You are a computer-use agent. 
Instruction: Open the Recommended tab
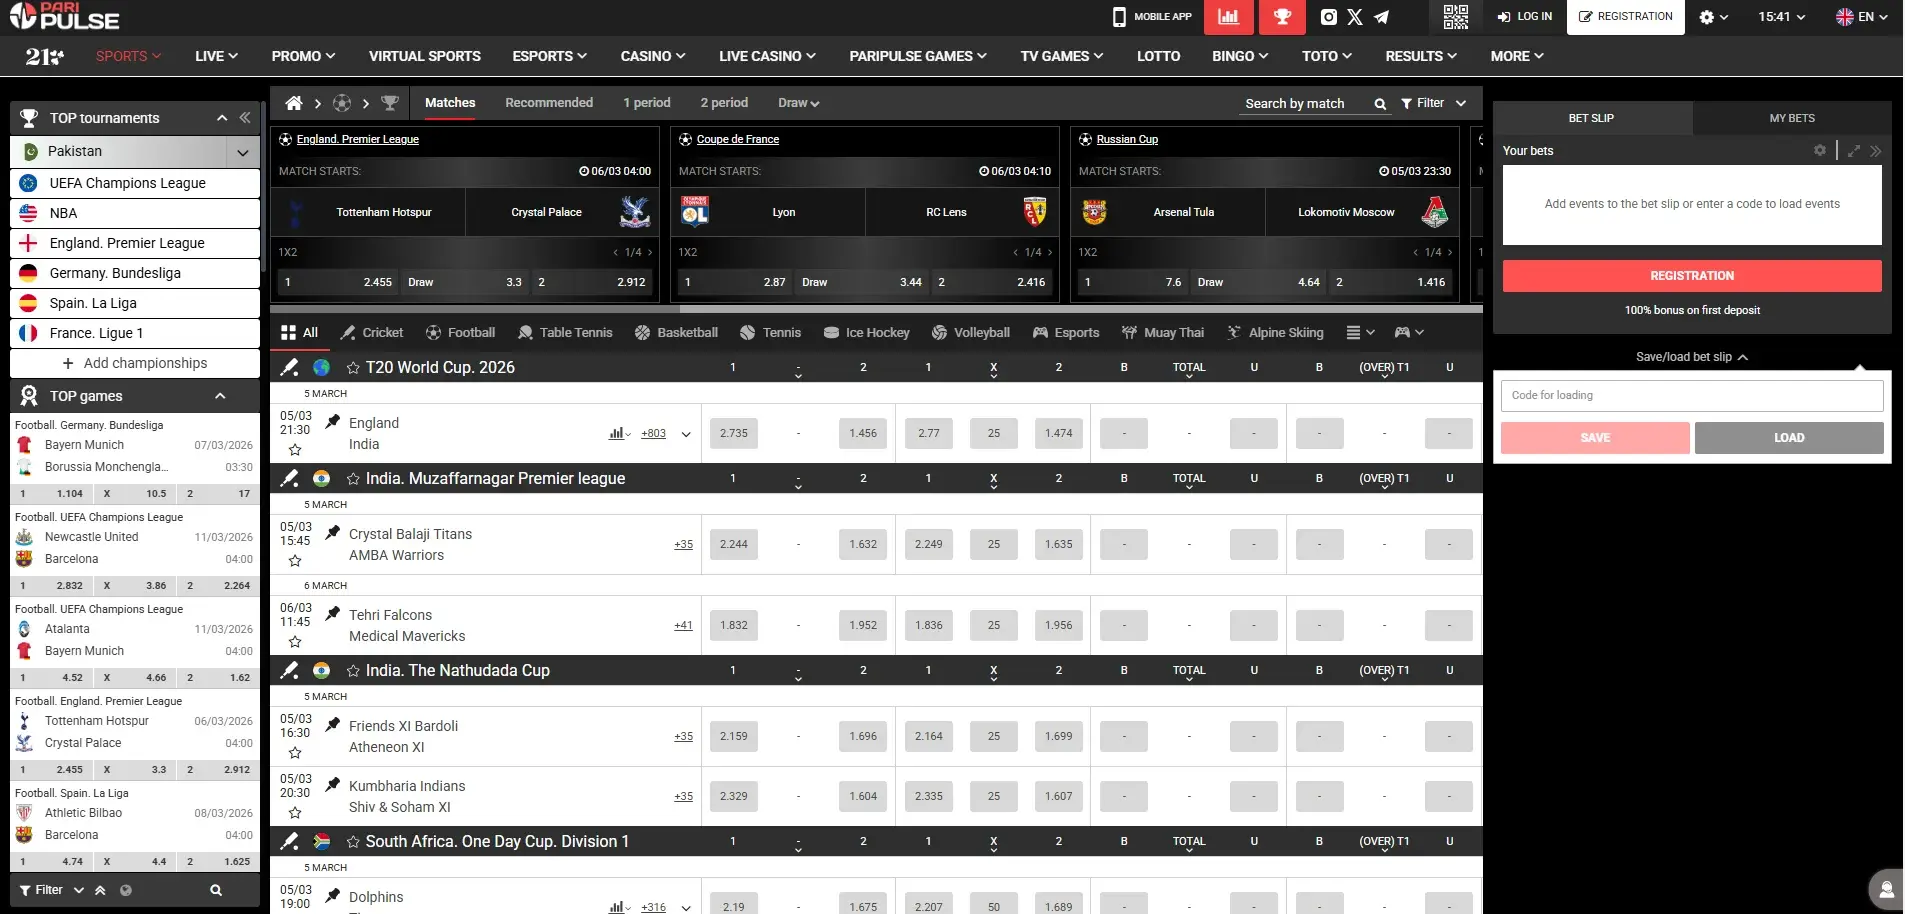[548, 103]
